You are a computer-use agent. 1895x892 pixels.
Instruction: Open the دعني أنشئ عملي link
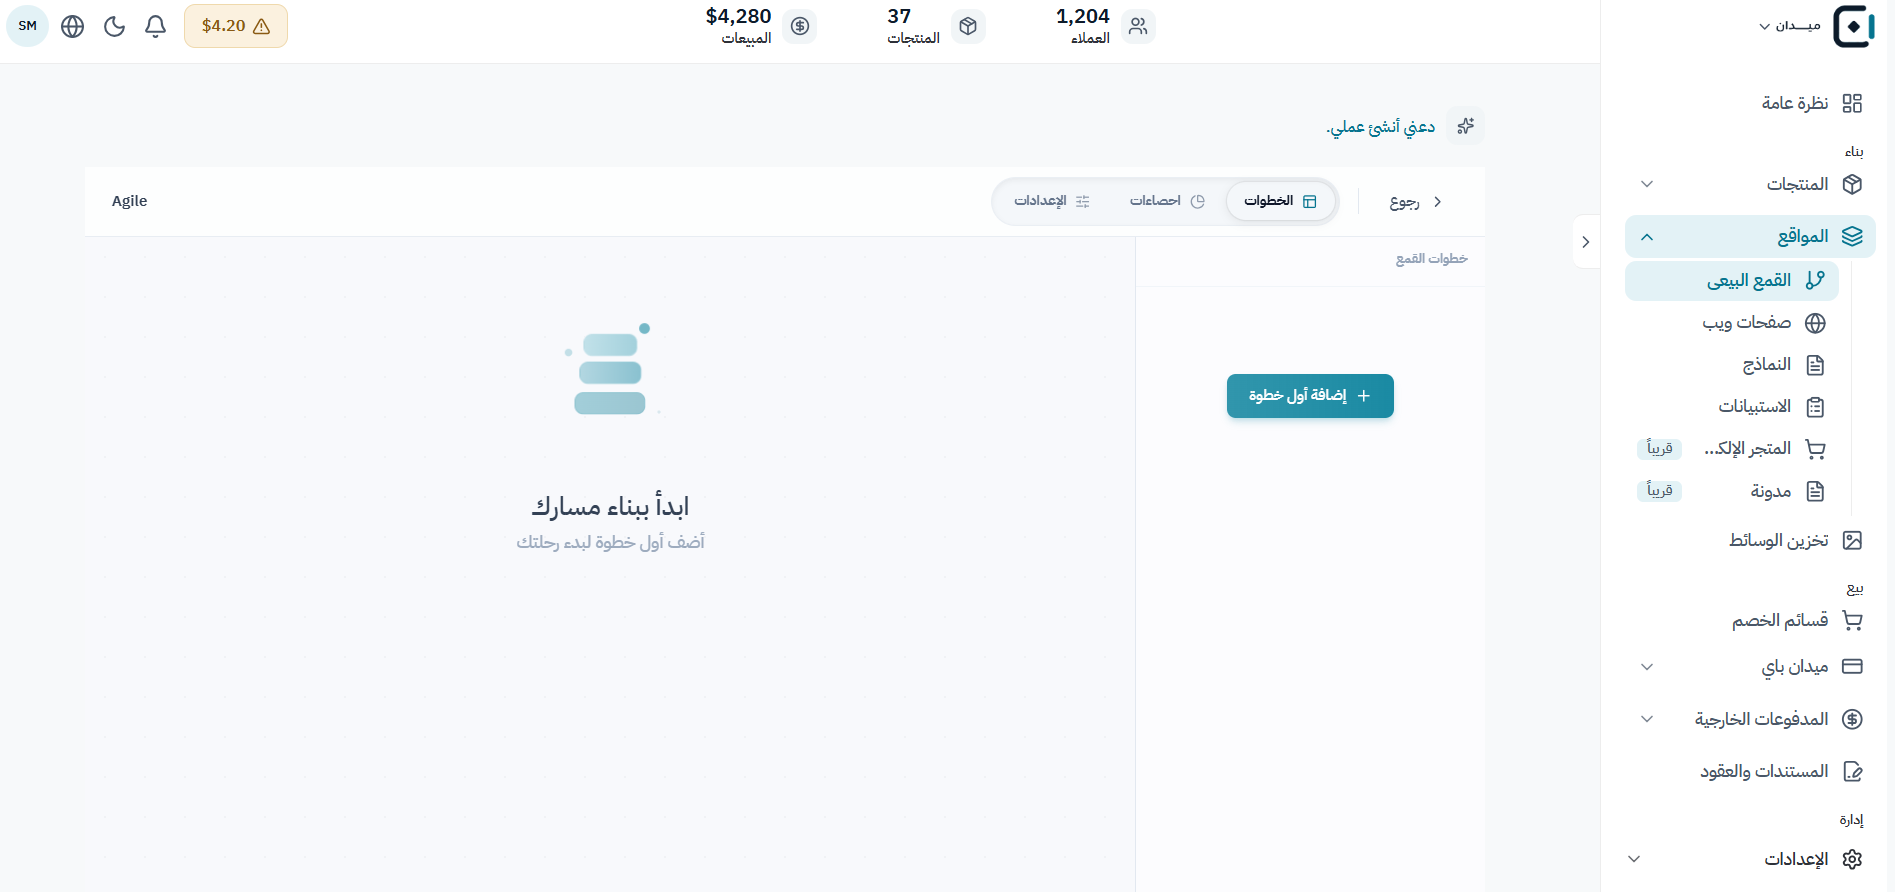(1381, 127)
